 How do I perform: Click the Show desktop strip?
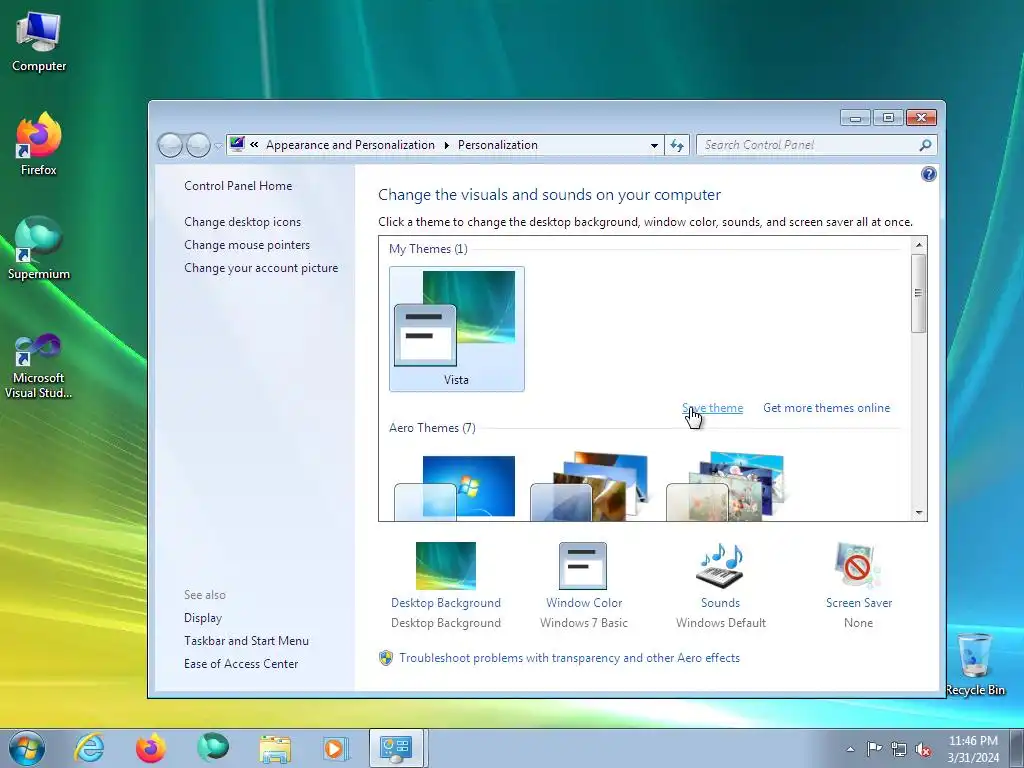coord(1017,749)
